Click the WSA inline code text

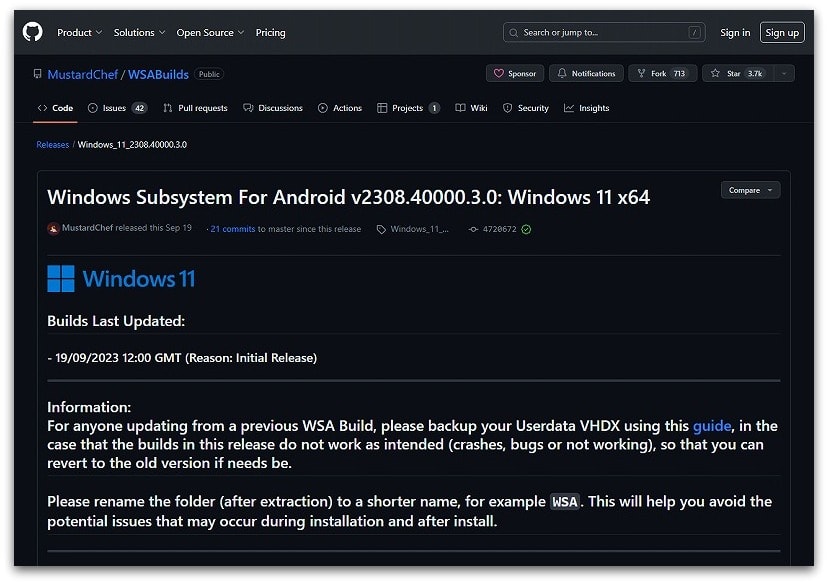[565, 501]
